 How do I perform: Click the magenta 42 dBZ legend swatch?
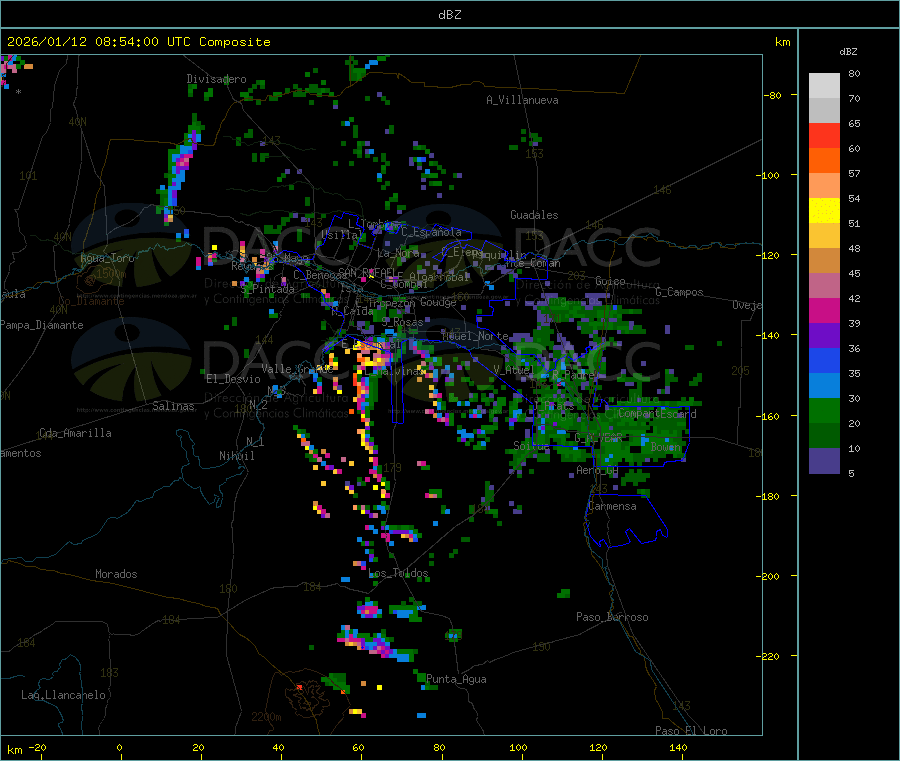[824, 310]
